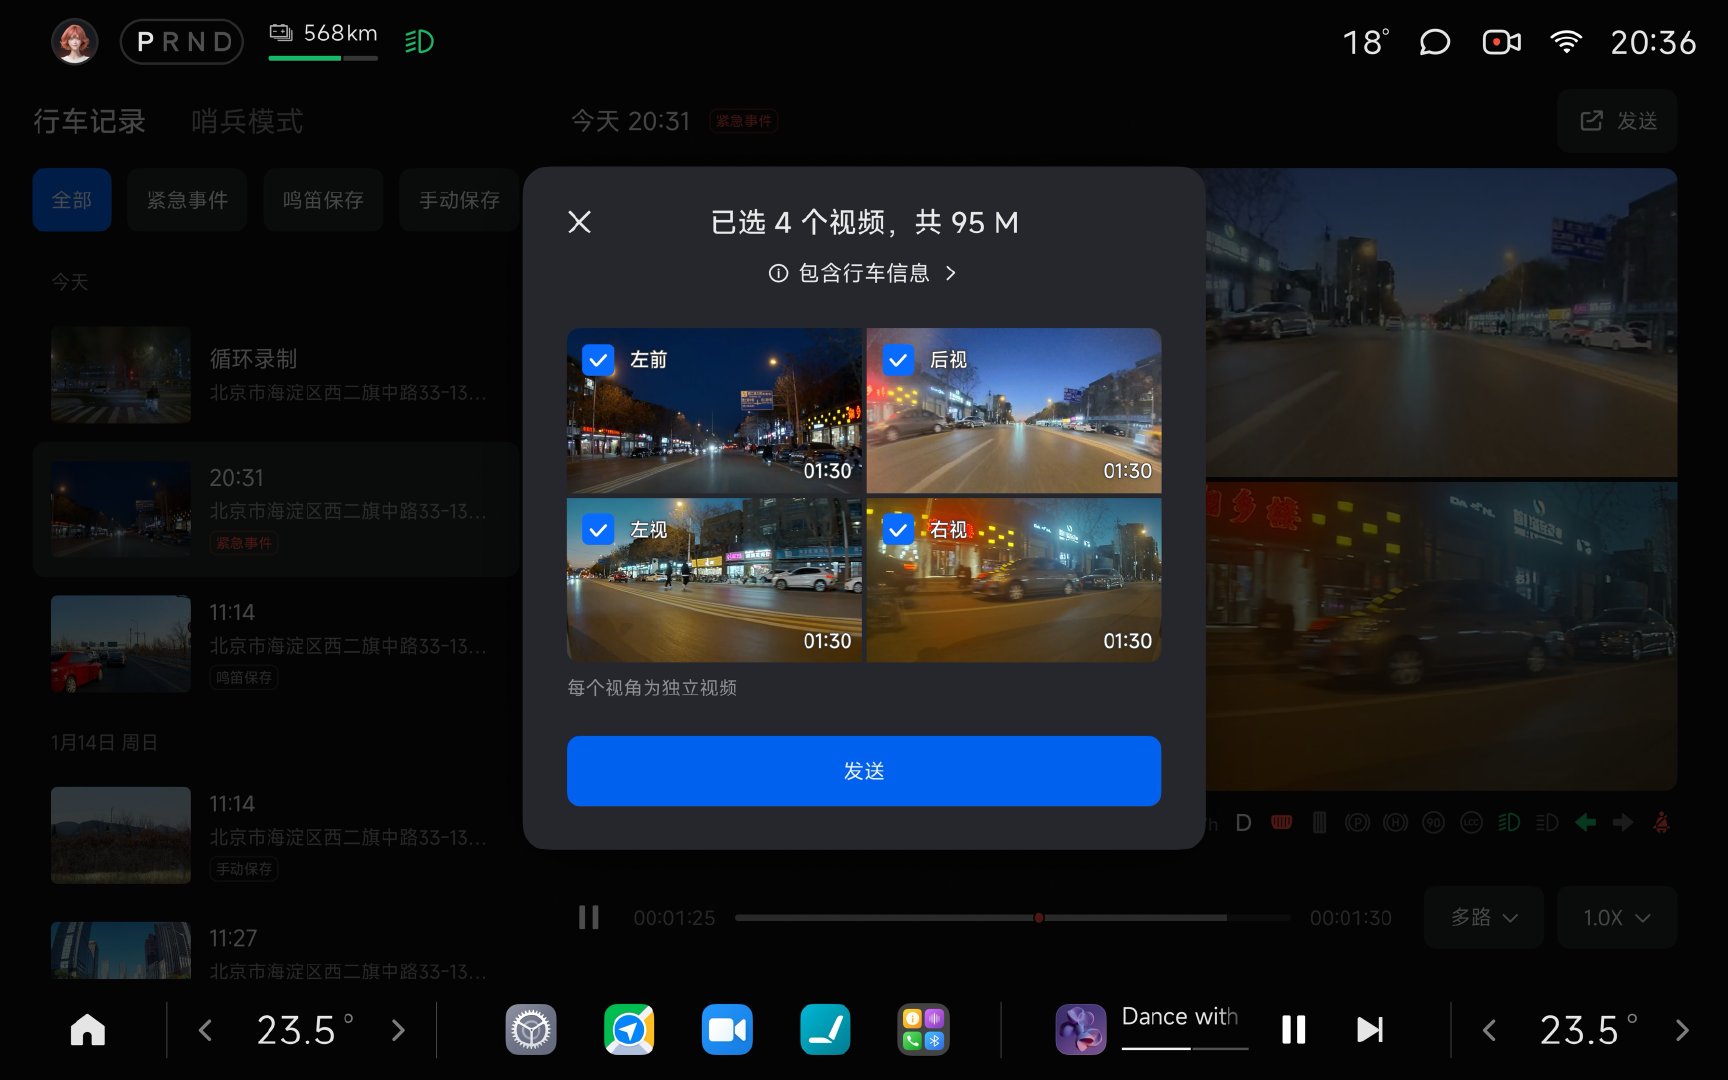The width and height of the screenshot is (1728, 1080).
Task: Expand the 包含行车信息 option
Action: (x=863, y=273)
